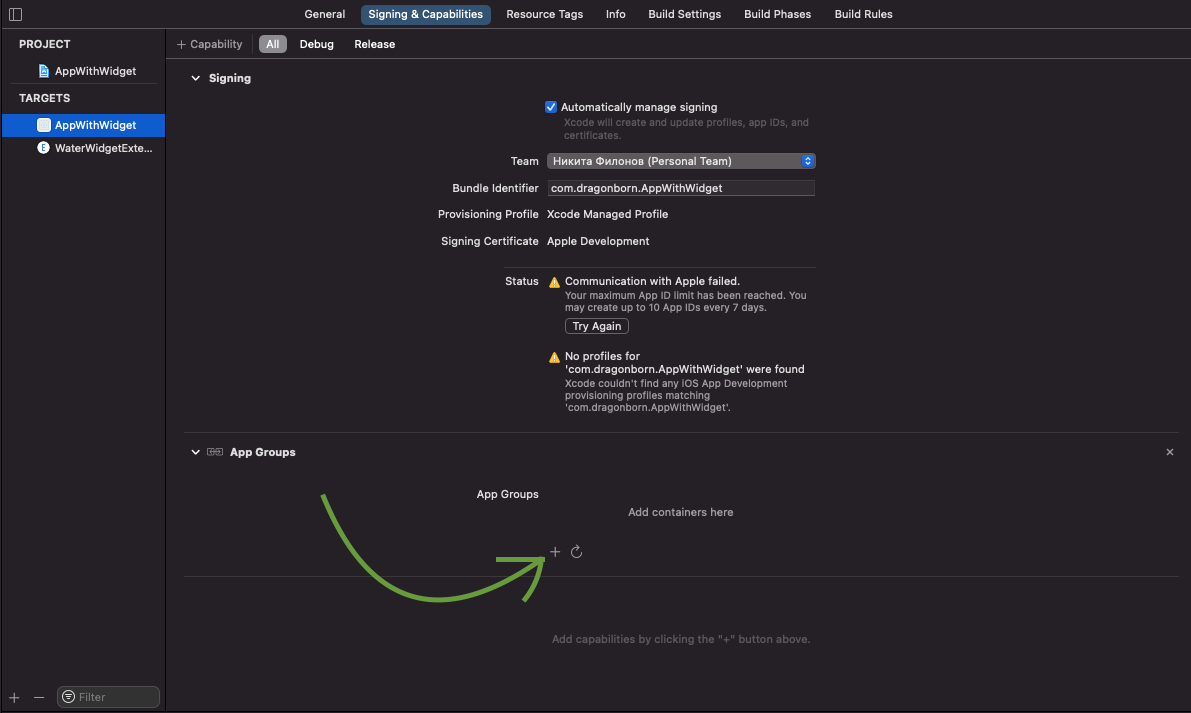Add a new target with plus icon
Viewport: 1191px width, 713px height.
tap(14, 697)
